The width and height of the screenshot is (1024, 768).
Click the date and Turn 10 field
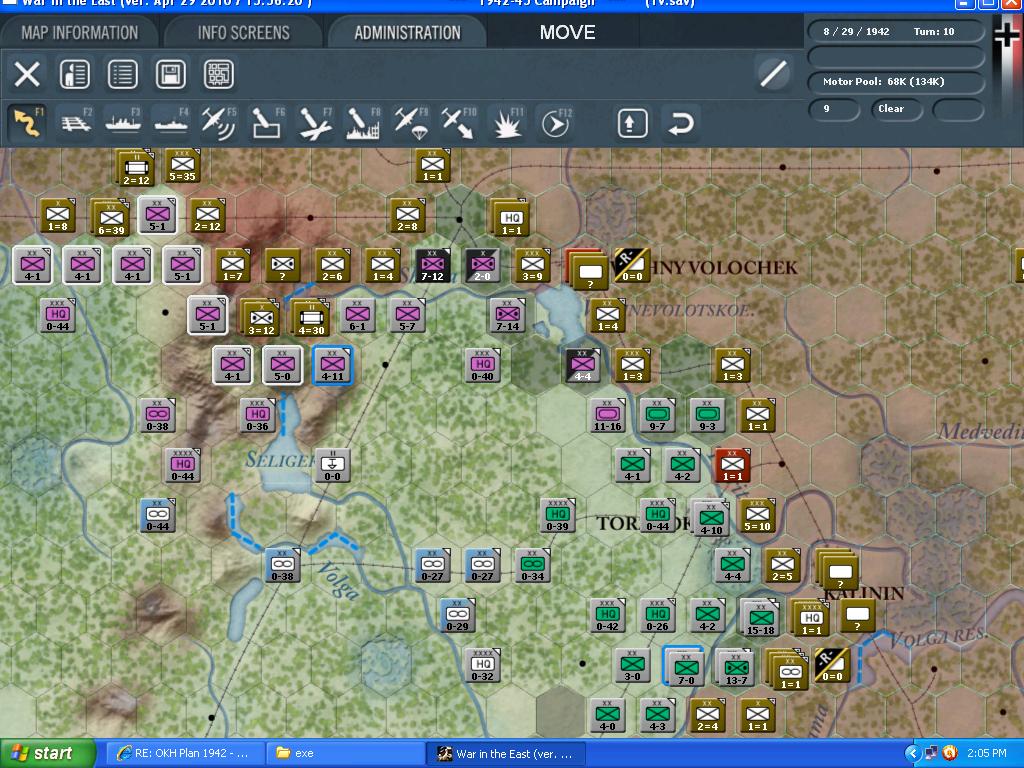pyautogui.click(x=895, y=31)
